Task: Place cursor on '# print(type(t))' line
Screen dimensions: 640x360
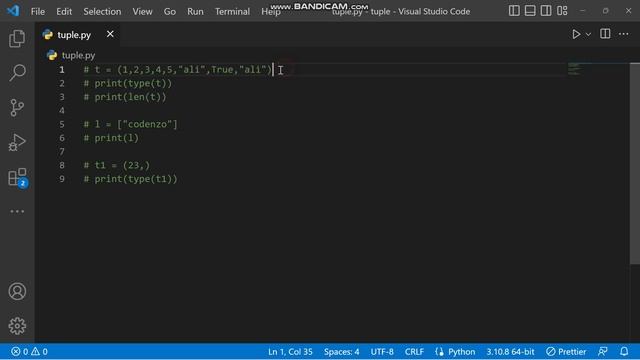Action: pos(128,83)
